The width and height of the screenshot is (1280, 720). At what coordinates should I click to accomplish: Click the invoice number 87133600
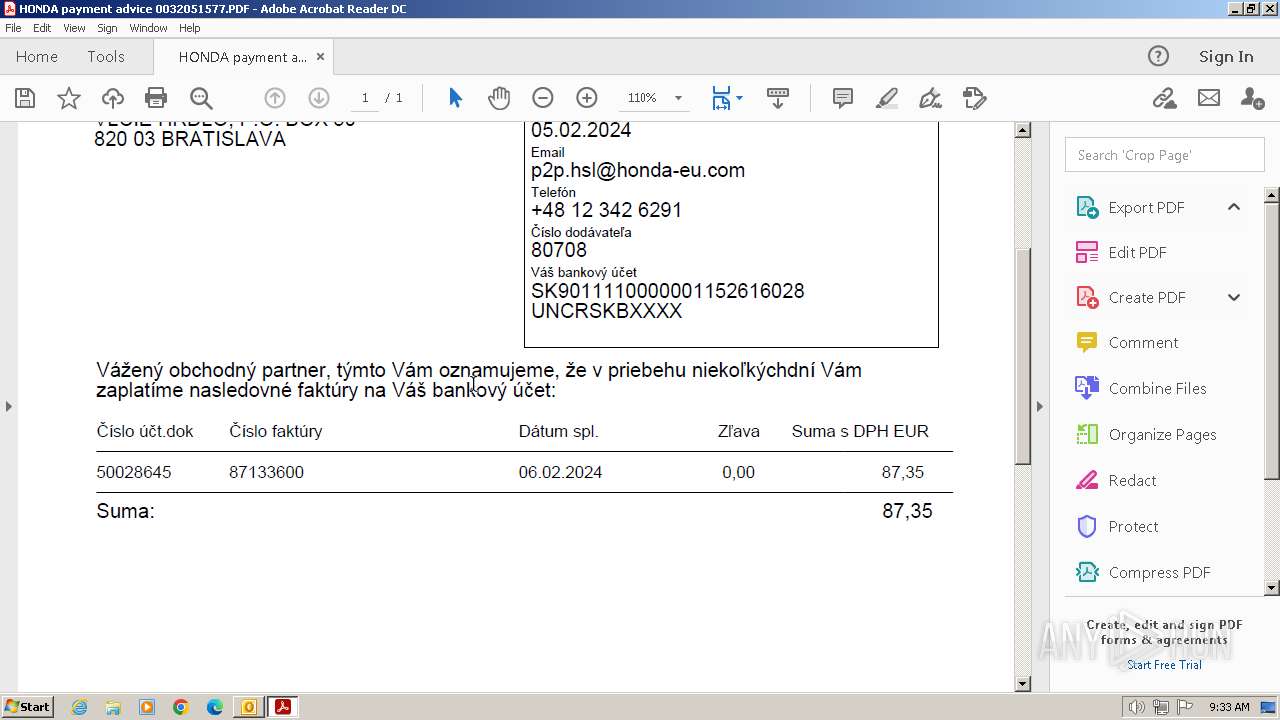point(266,472)
